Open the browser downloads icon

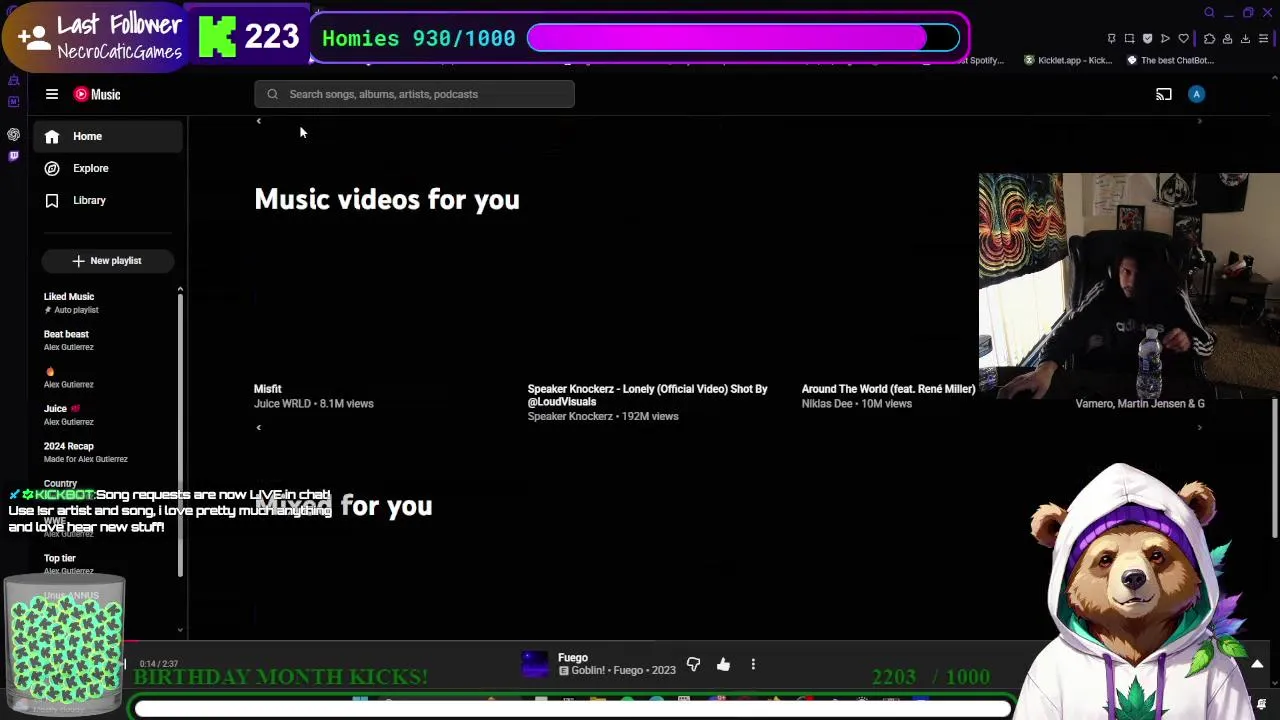[x=1245, y=38]
